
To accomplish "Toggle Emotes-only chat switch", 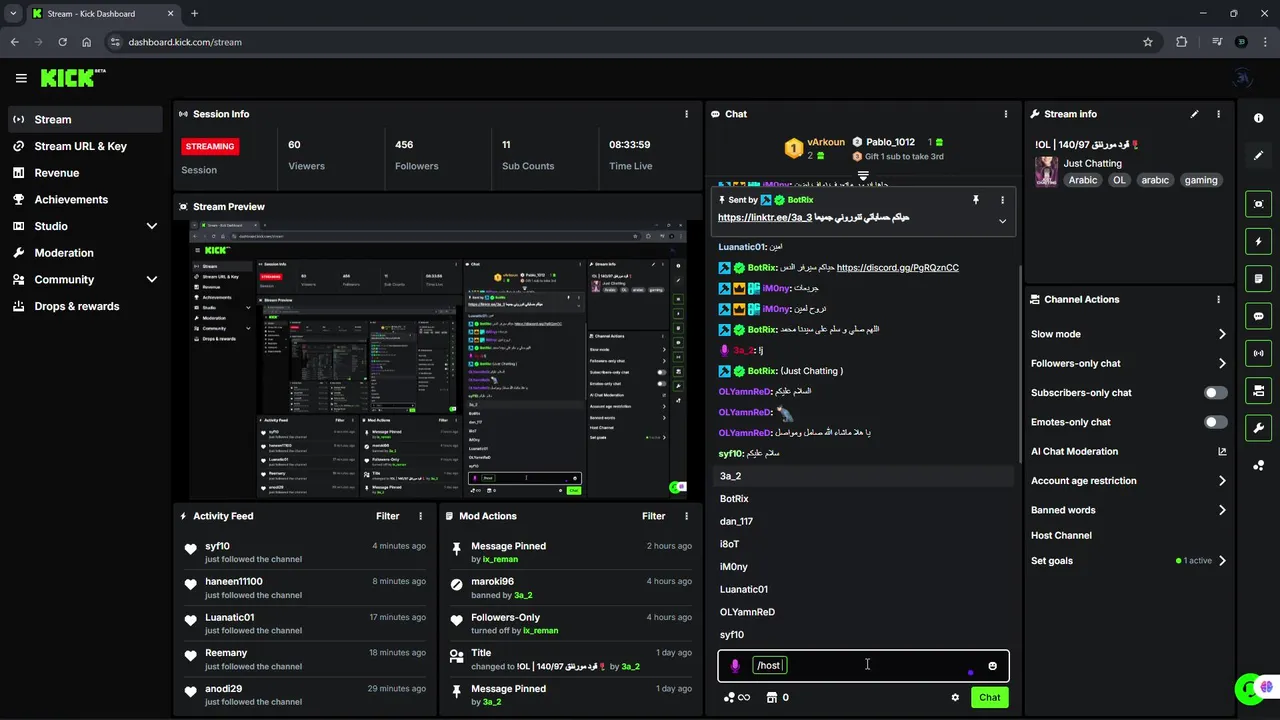I will tap(1216, 422).
